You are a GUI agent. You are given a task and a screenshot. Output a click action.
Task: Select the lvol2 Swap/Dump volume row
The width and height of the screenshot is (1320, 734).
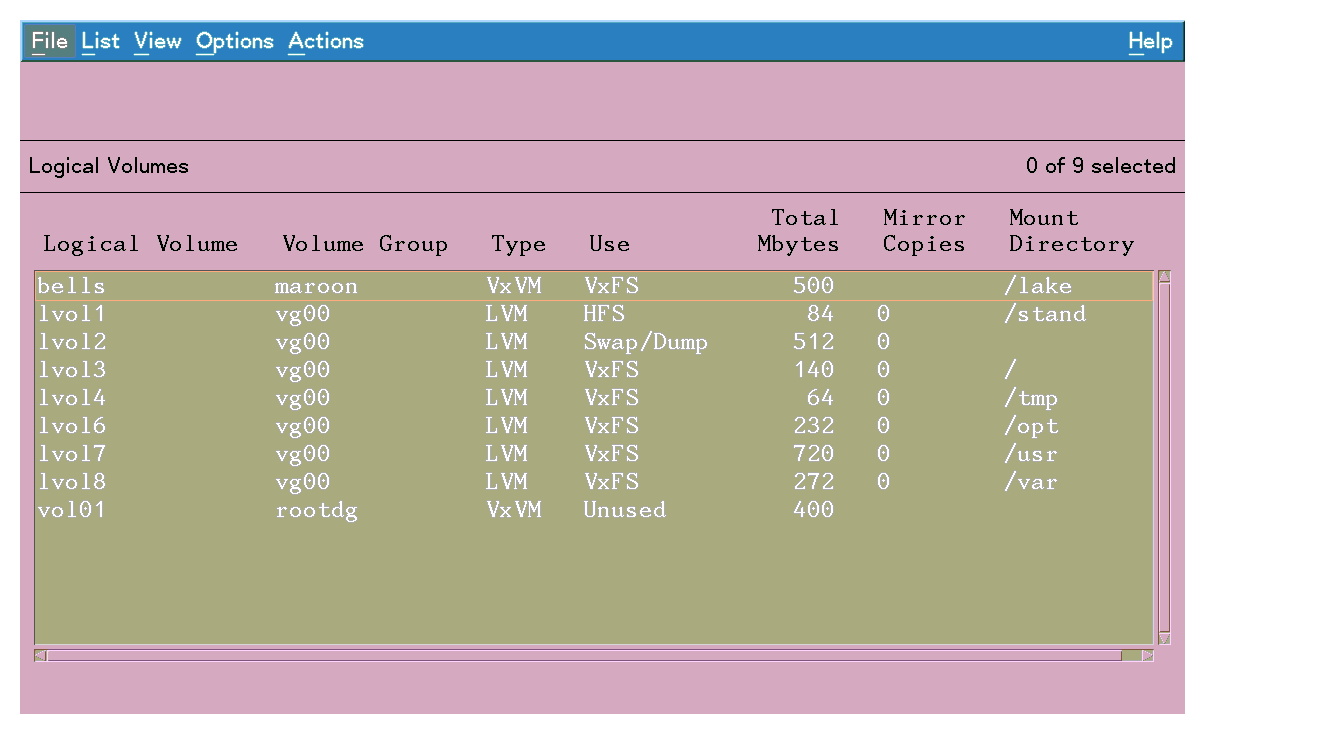click(72, 342)
